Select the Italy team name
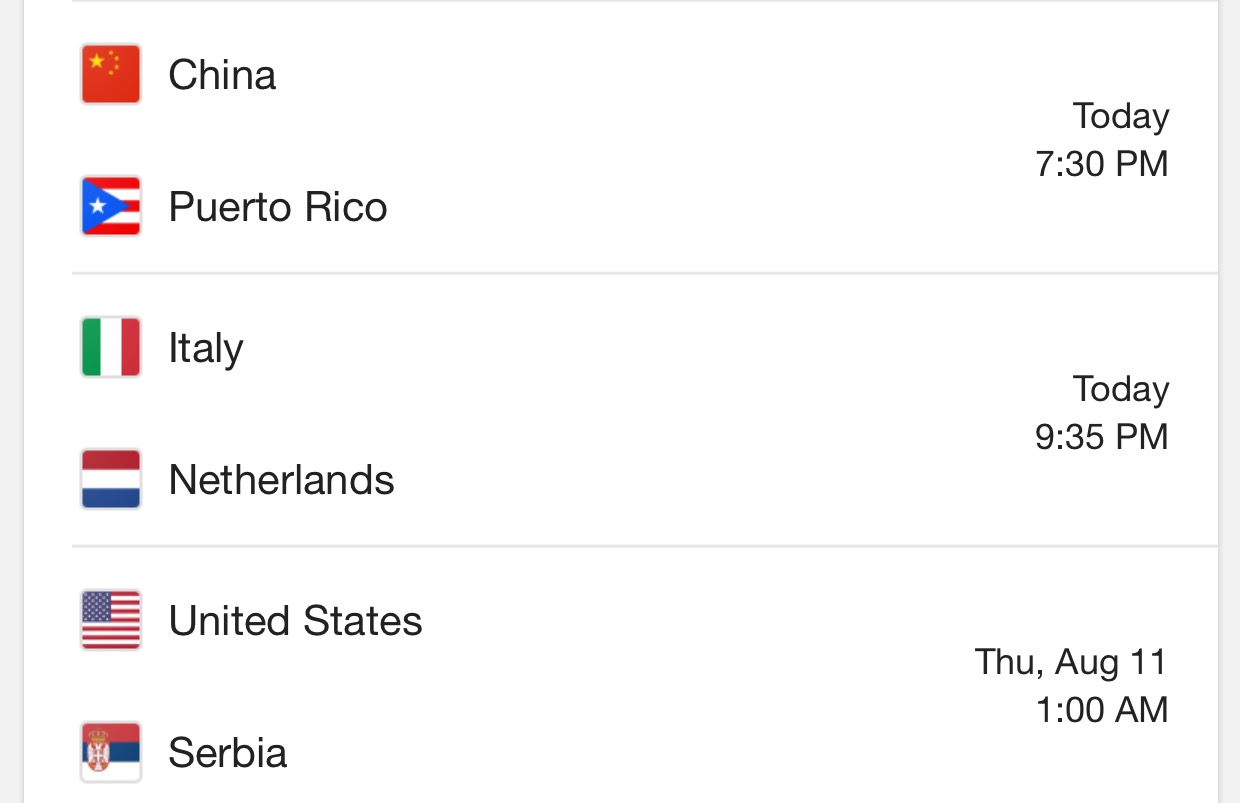The width and height of the screenshot is (1240, 803). pos(205,348)
